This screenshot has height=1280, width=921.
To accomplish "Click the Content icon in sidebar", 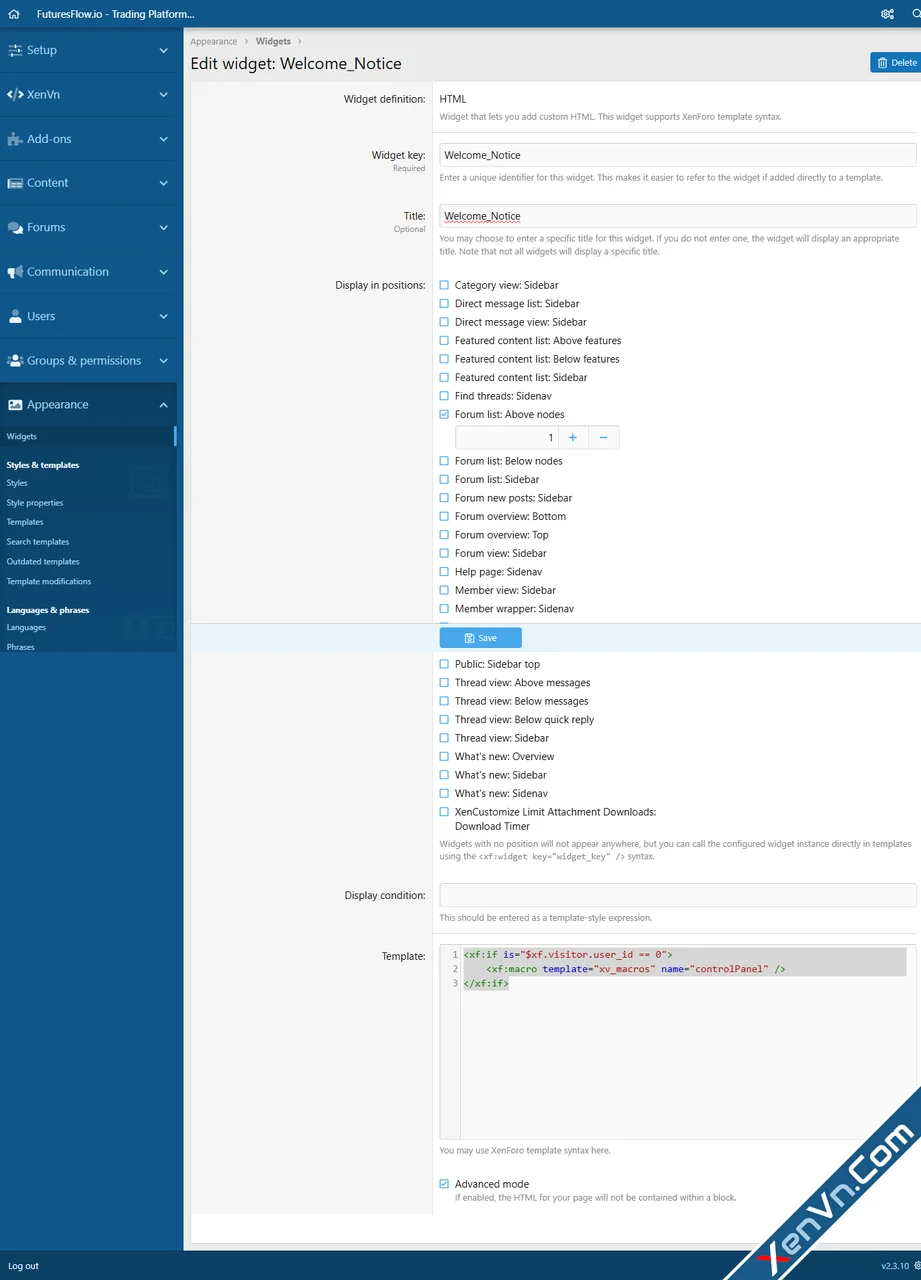I will pos(15,183).
